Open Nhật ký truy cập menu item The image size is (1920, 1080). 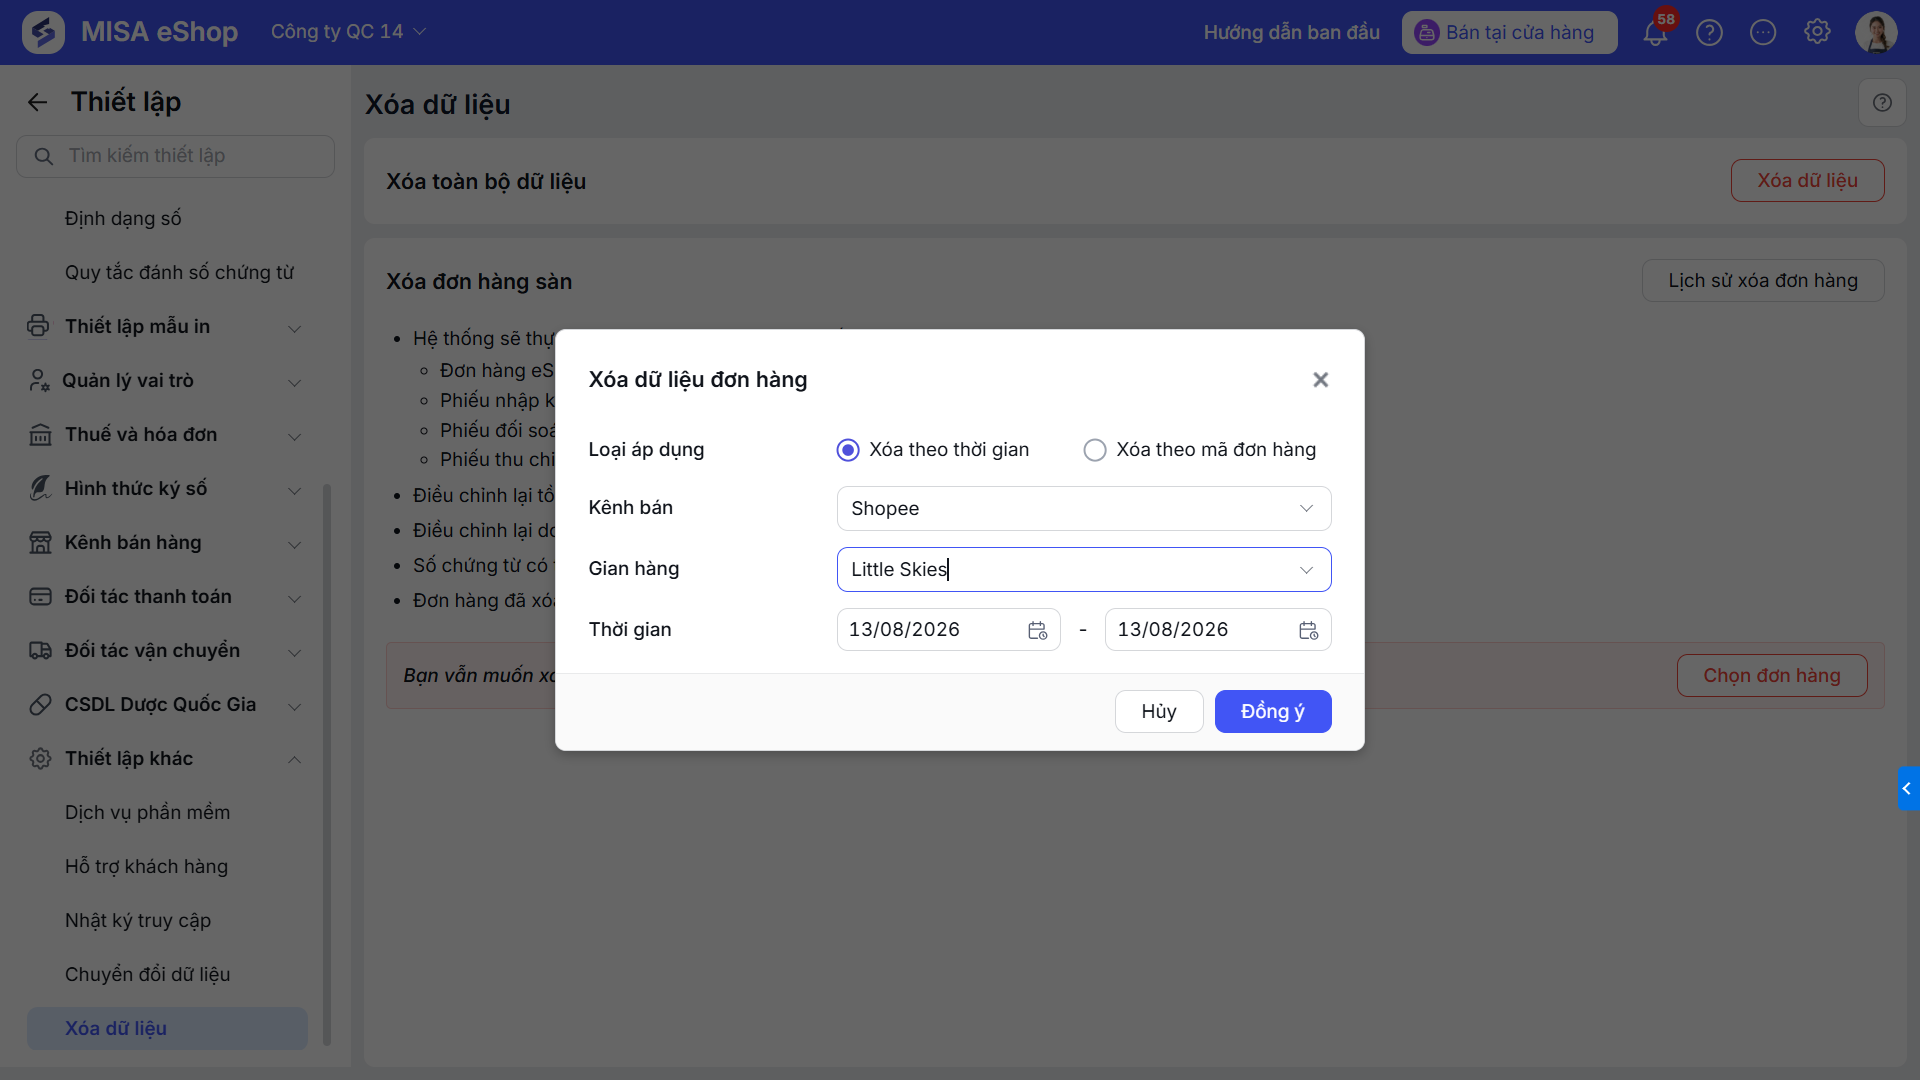tap(138, 920)
